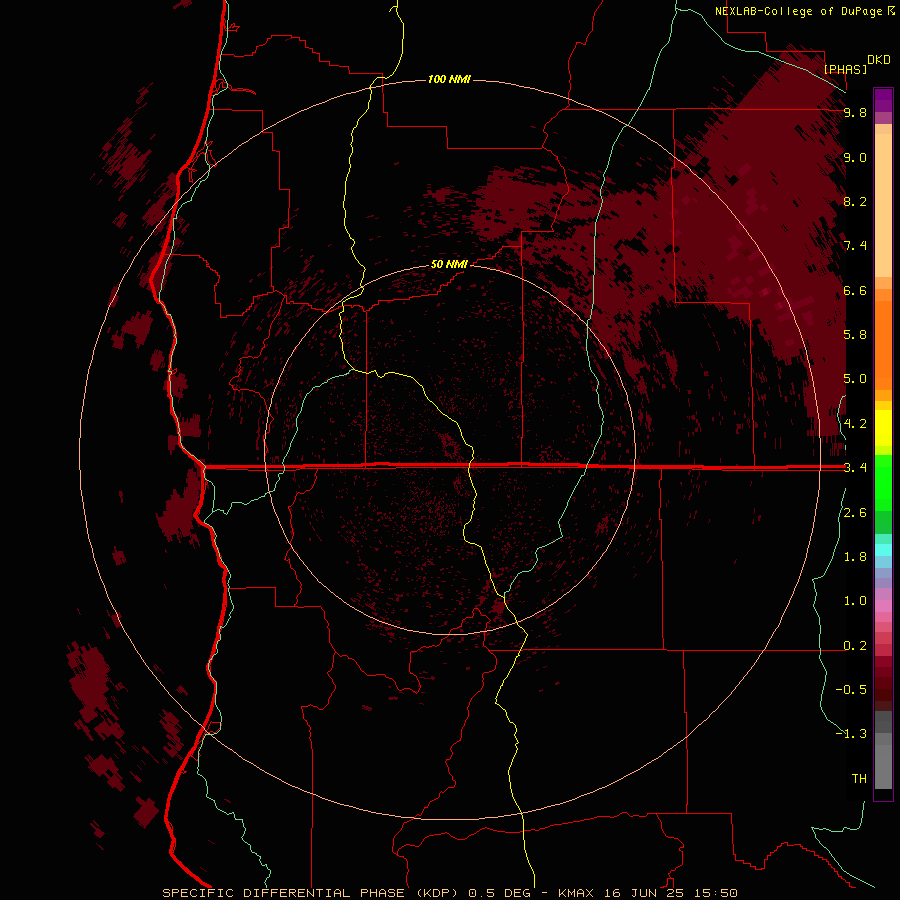
Task: Click the -1.3 scale value
Action: (x=851, y=734)
